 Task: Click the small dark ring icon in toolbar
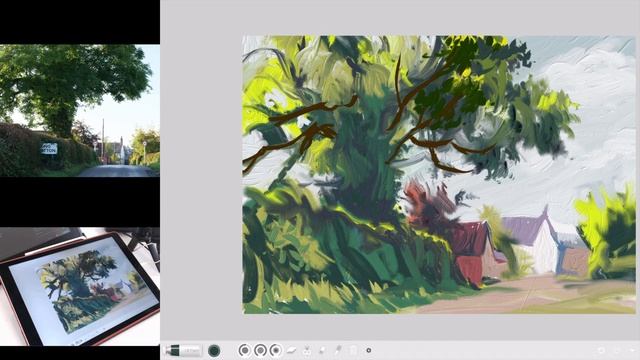pos(369,350)
